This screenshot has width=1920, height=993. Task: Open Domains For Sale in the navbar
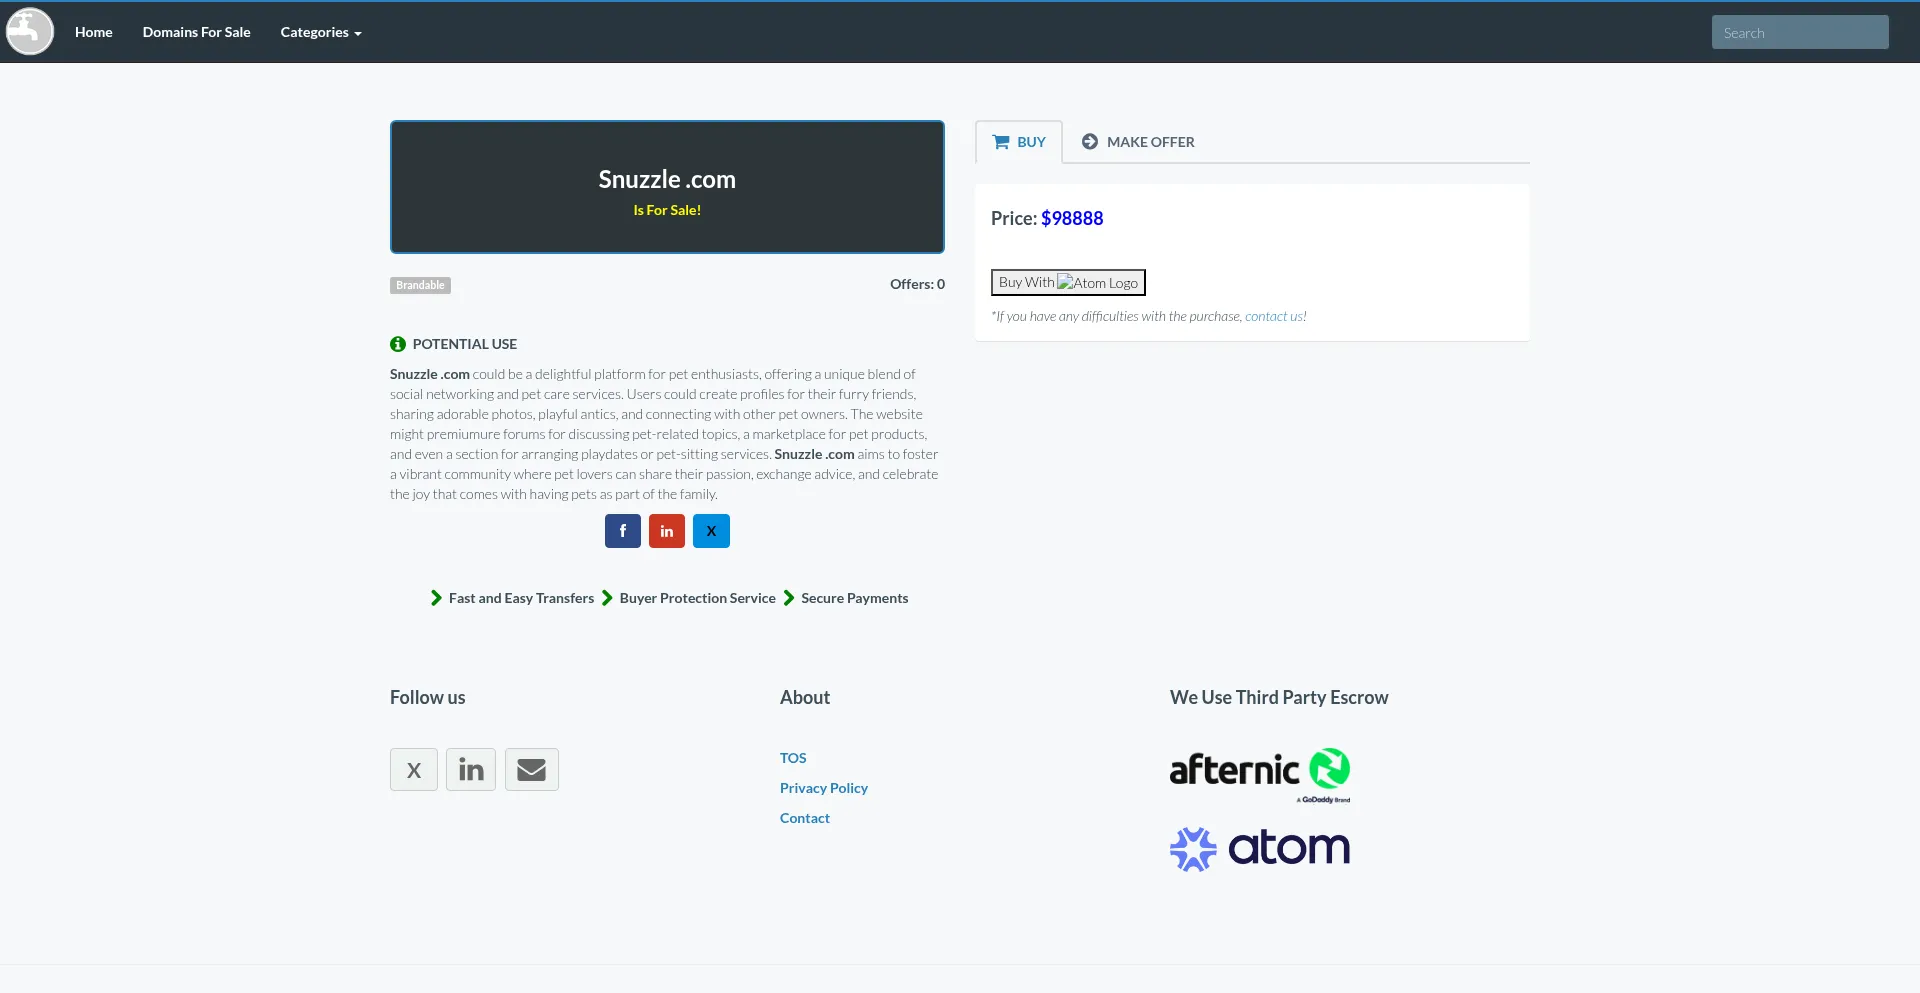click(196, 32)
